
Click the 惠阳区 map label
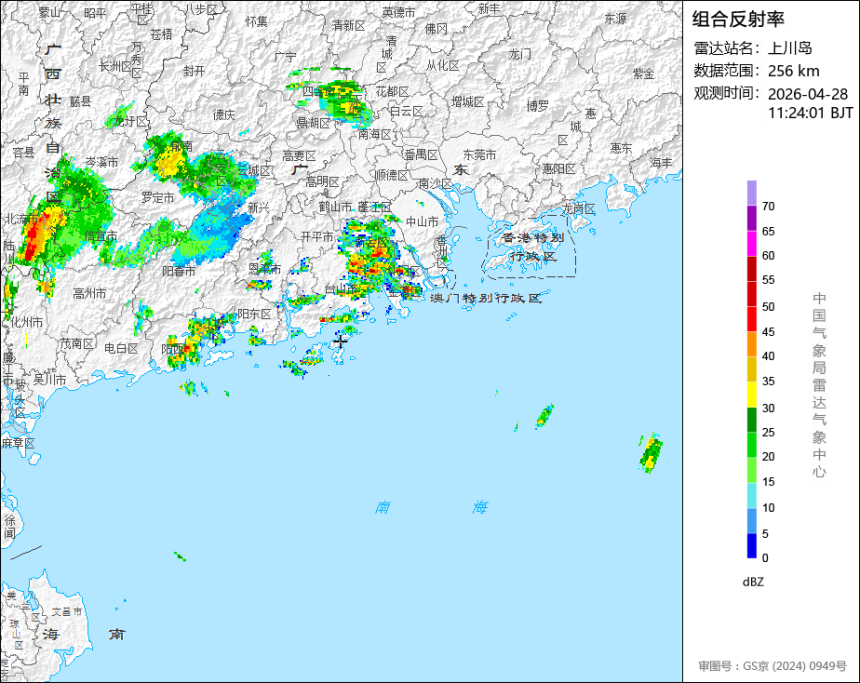559,168
